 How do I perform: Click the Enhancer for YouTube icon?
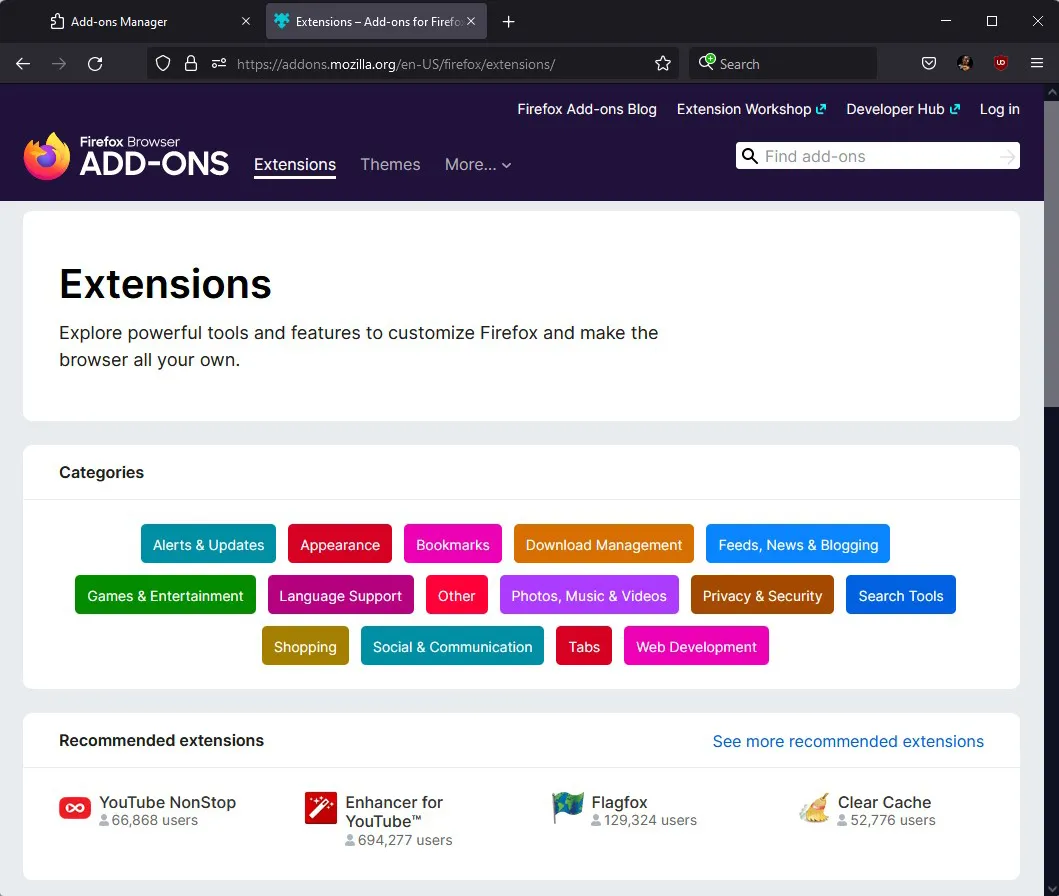(x=321, y=808)
